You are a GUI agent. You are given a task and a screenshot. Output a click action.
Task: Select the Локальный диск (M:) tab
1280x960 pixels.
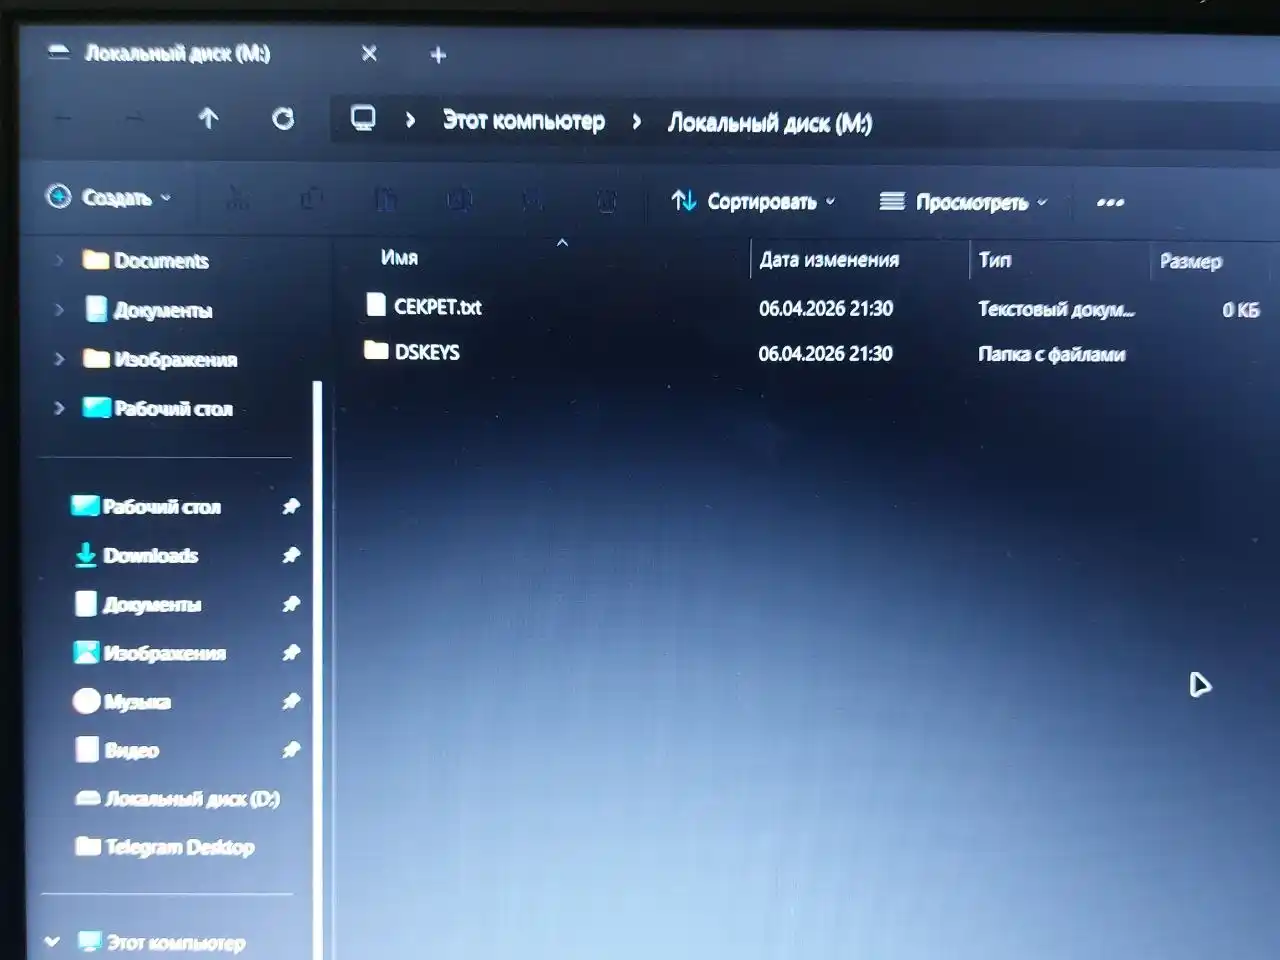(x=177, y=53)
